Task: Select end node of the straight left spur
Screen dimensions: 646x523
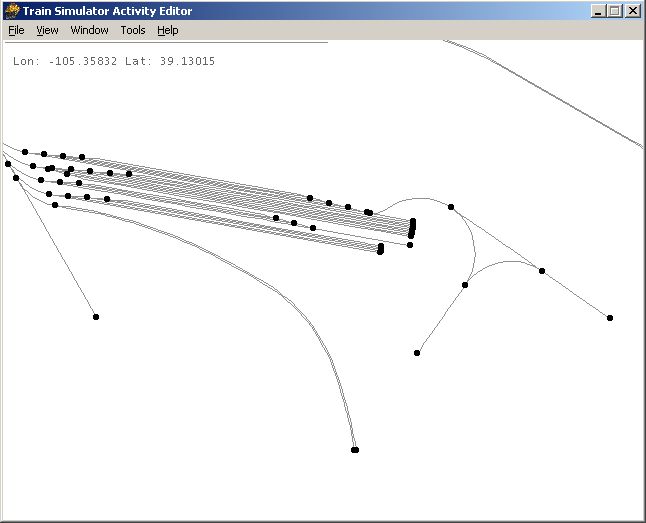Action: tap(96, 317)
